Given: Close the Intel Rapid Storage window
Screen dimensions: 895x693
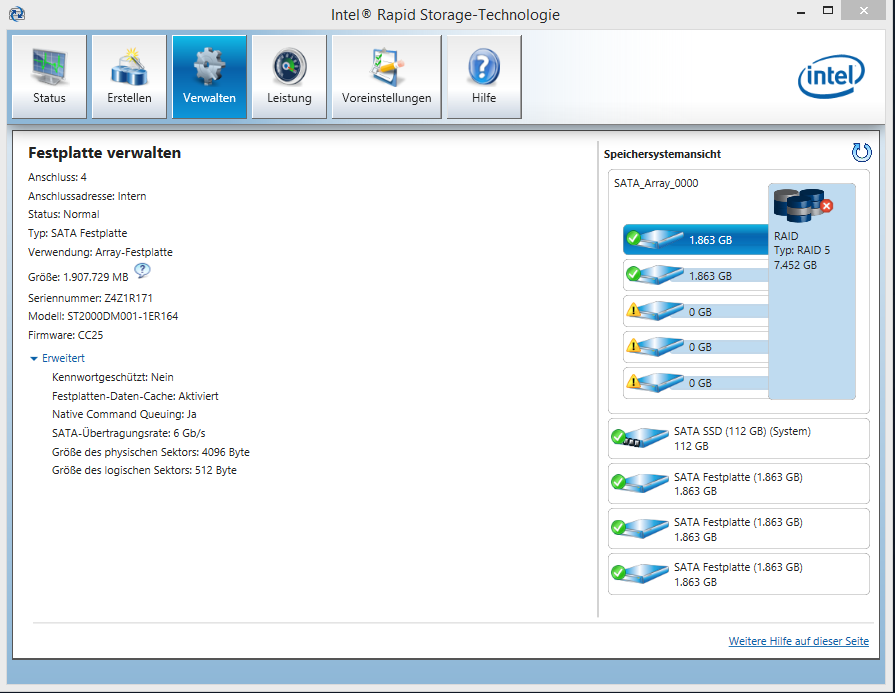Looking at the screenshot, I should (864, 11).
